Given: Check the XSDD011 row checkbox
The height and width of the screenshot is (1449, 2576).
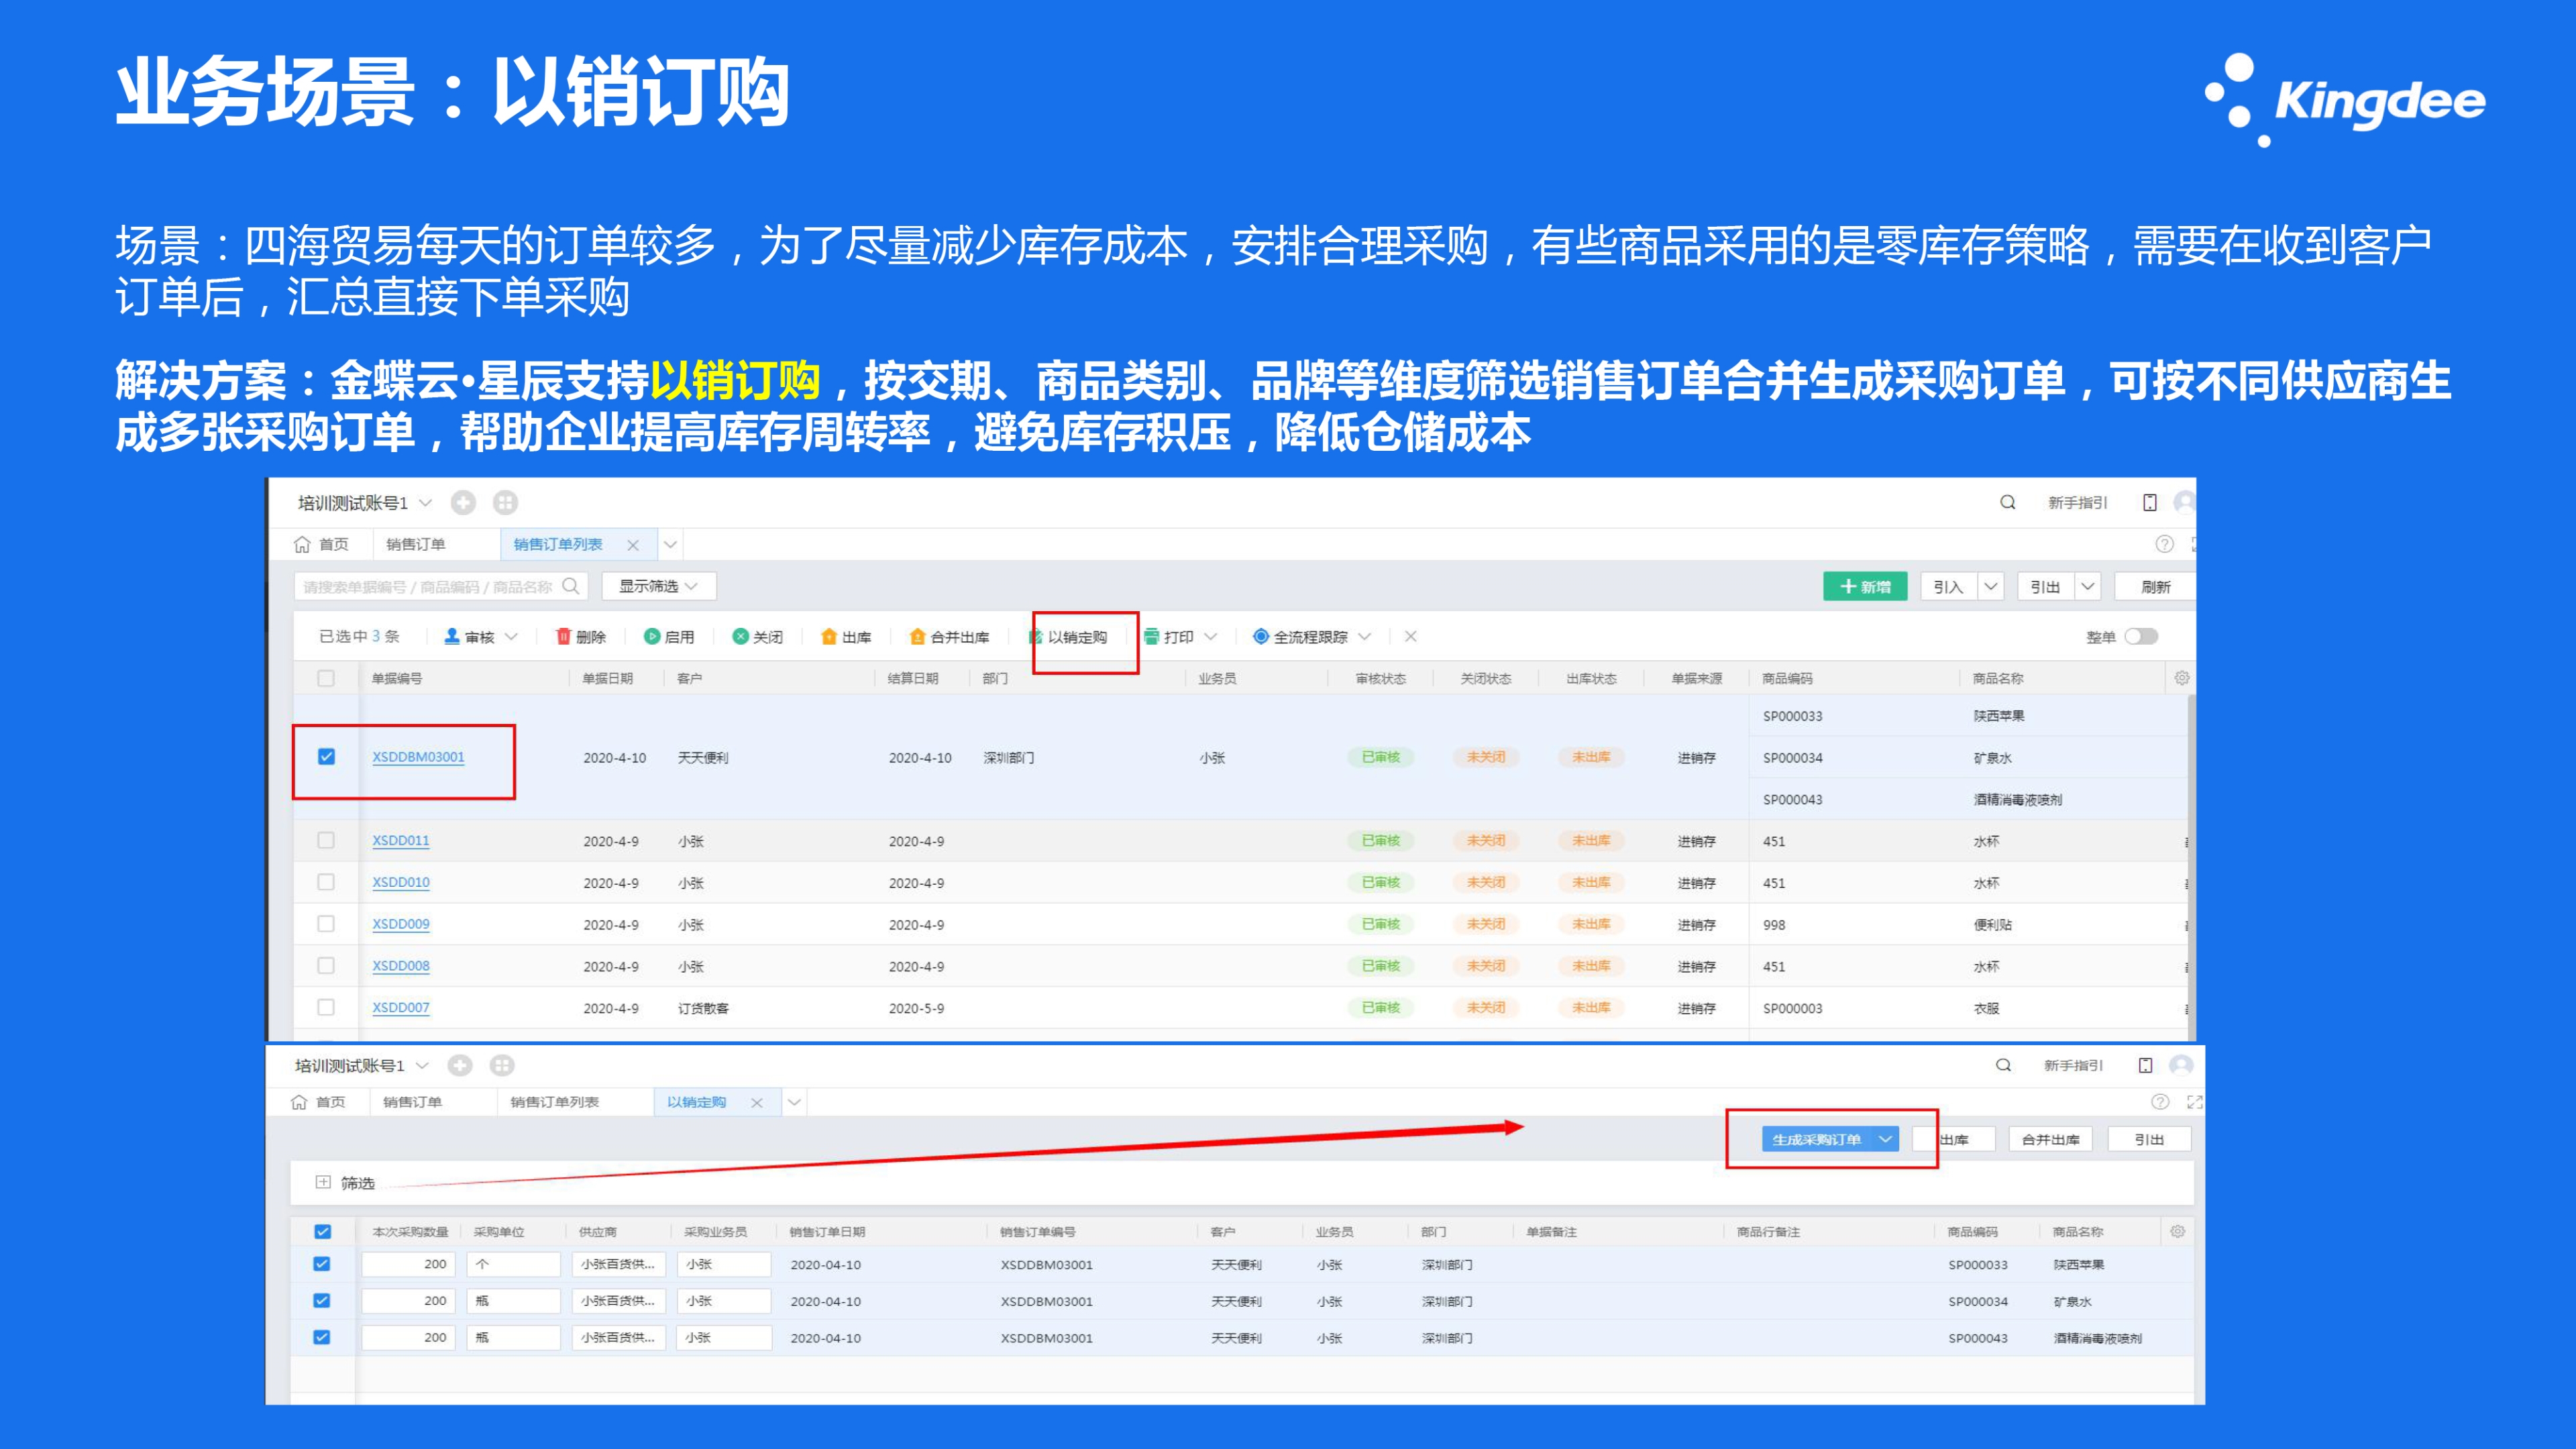Looking at the screenshot, I should coord(326,840).
